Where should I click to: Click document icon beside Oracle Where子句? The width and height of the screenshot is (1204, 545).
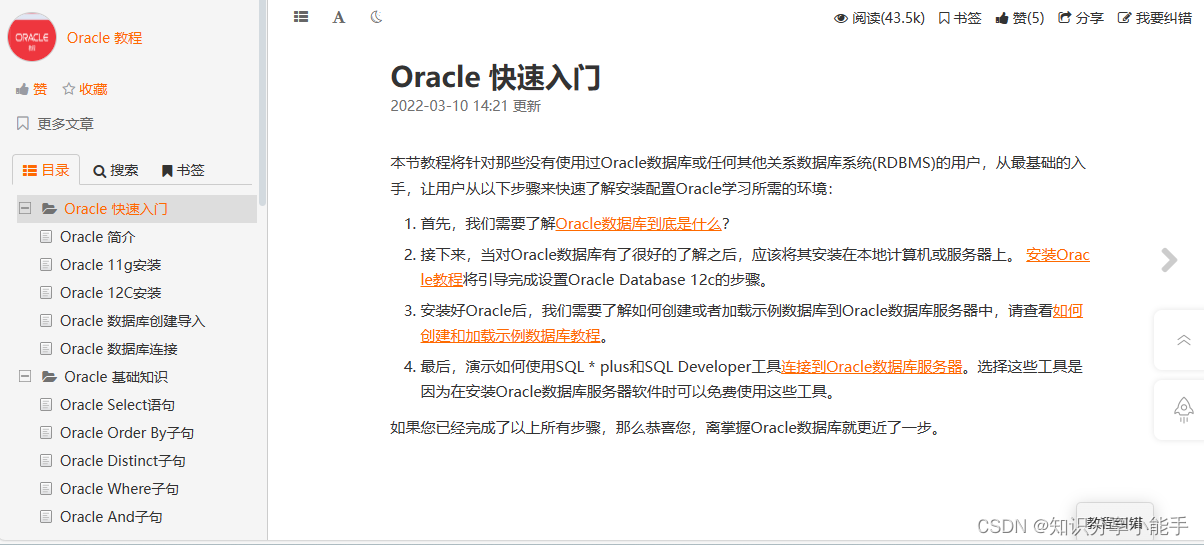click(x=45, y=489)
